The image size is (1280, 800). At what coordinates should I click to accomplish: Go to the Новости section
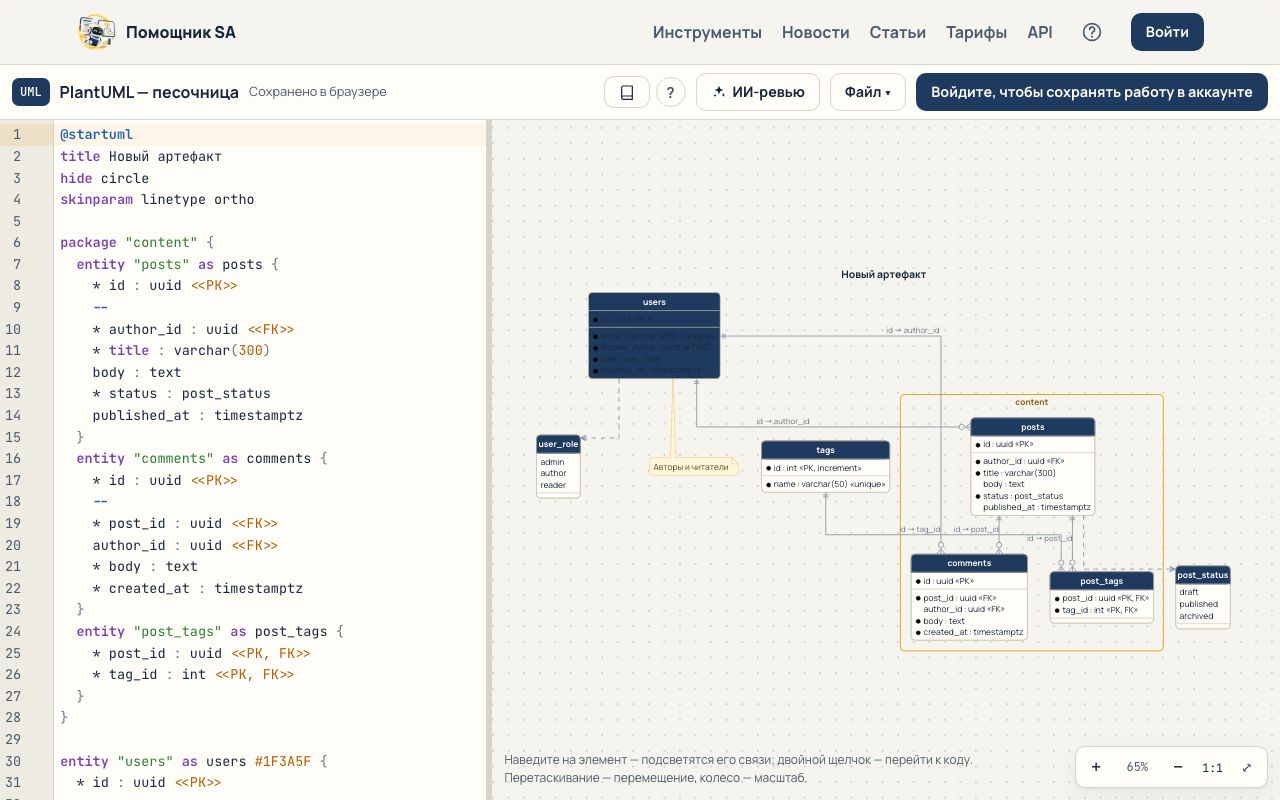pos(816,32)
